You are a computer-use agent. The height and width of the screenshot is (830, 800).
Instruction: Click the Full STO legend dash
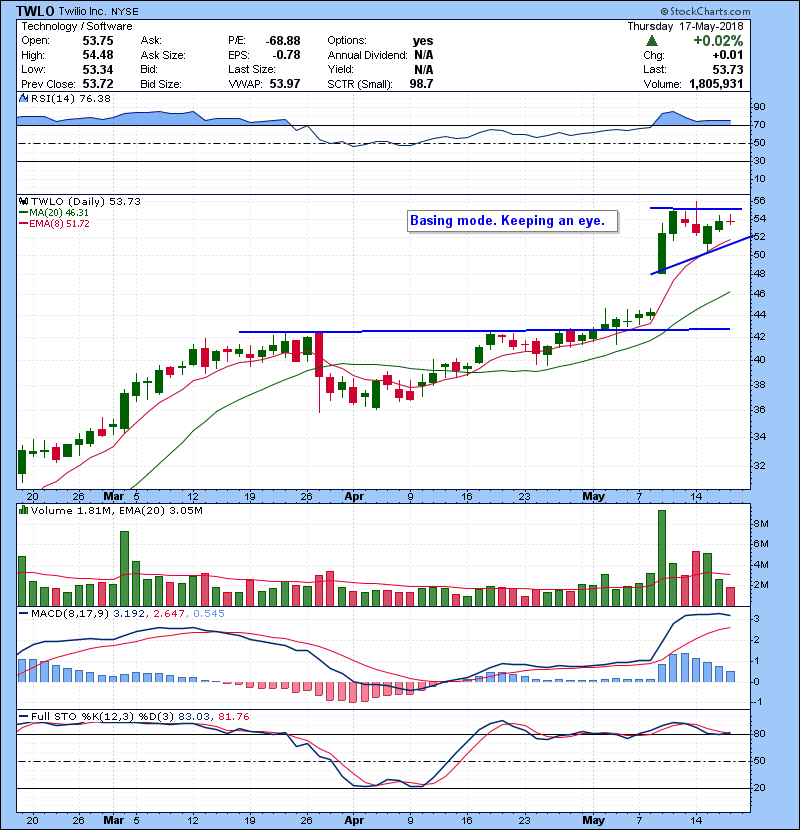23,716
